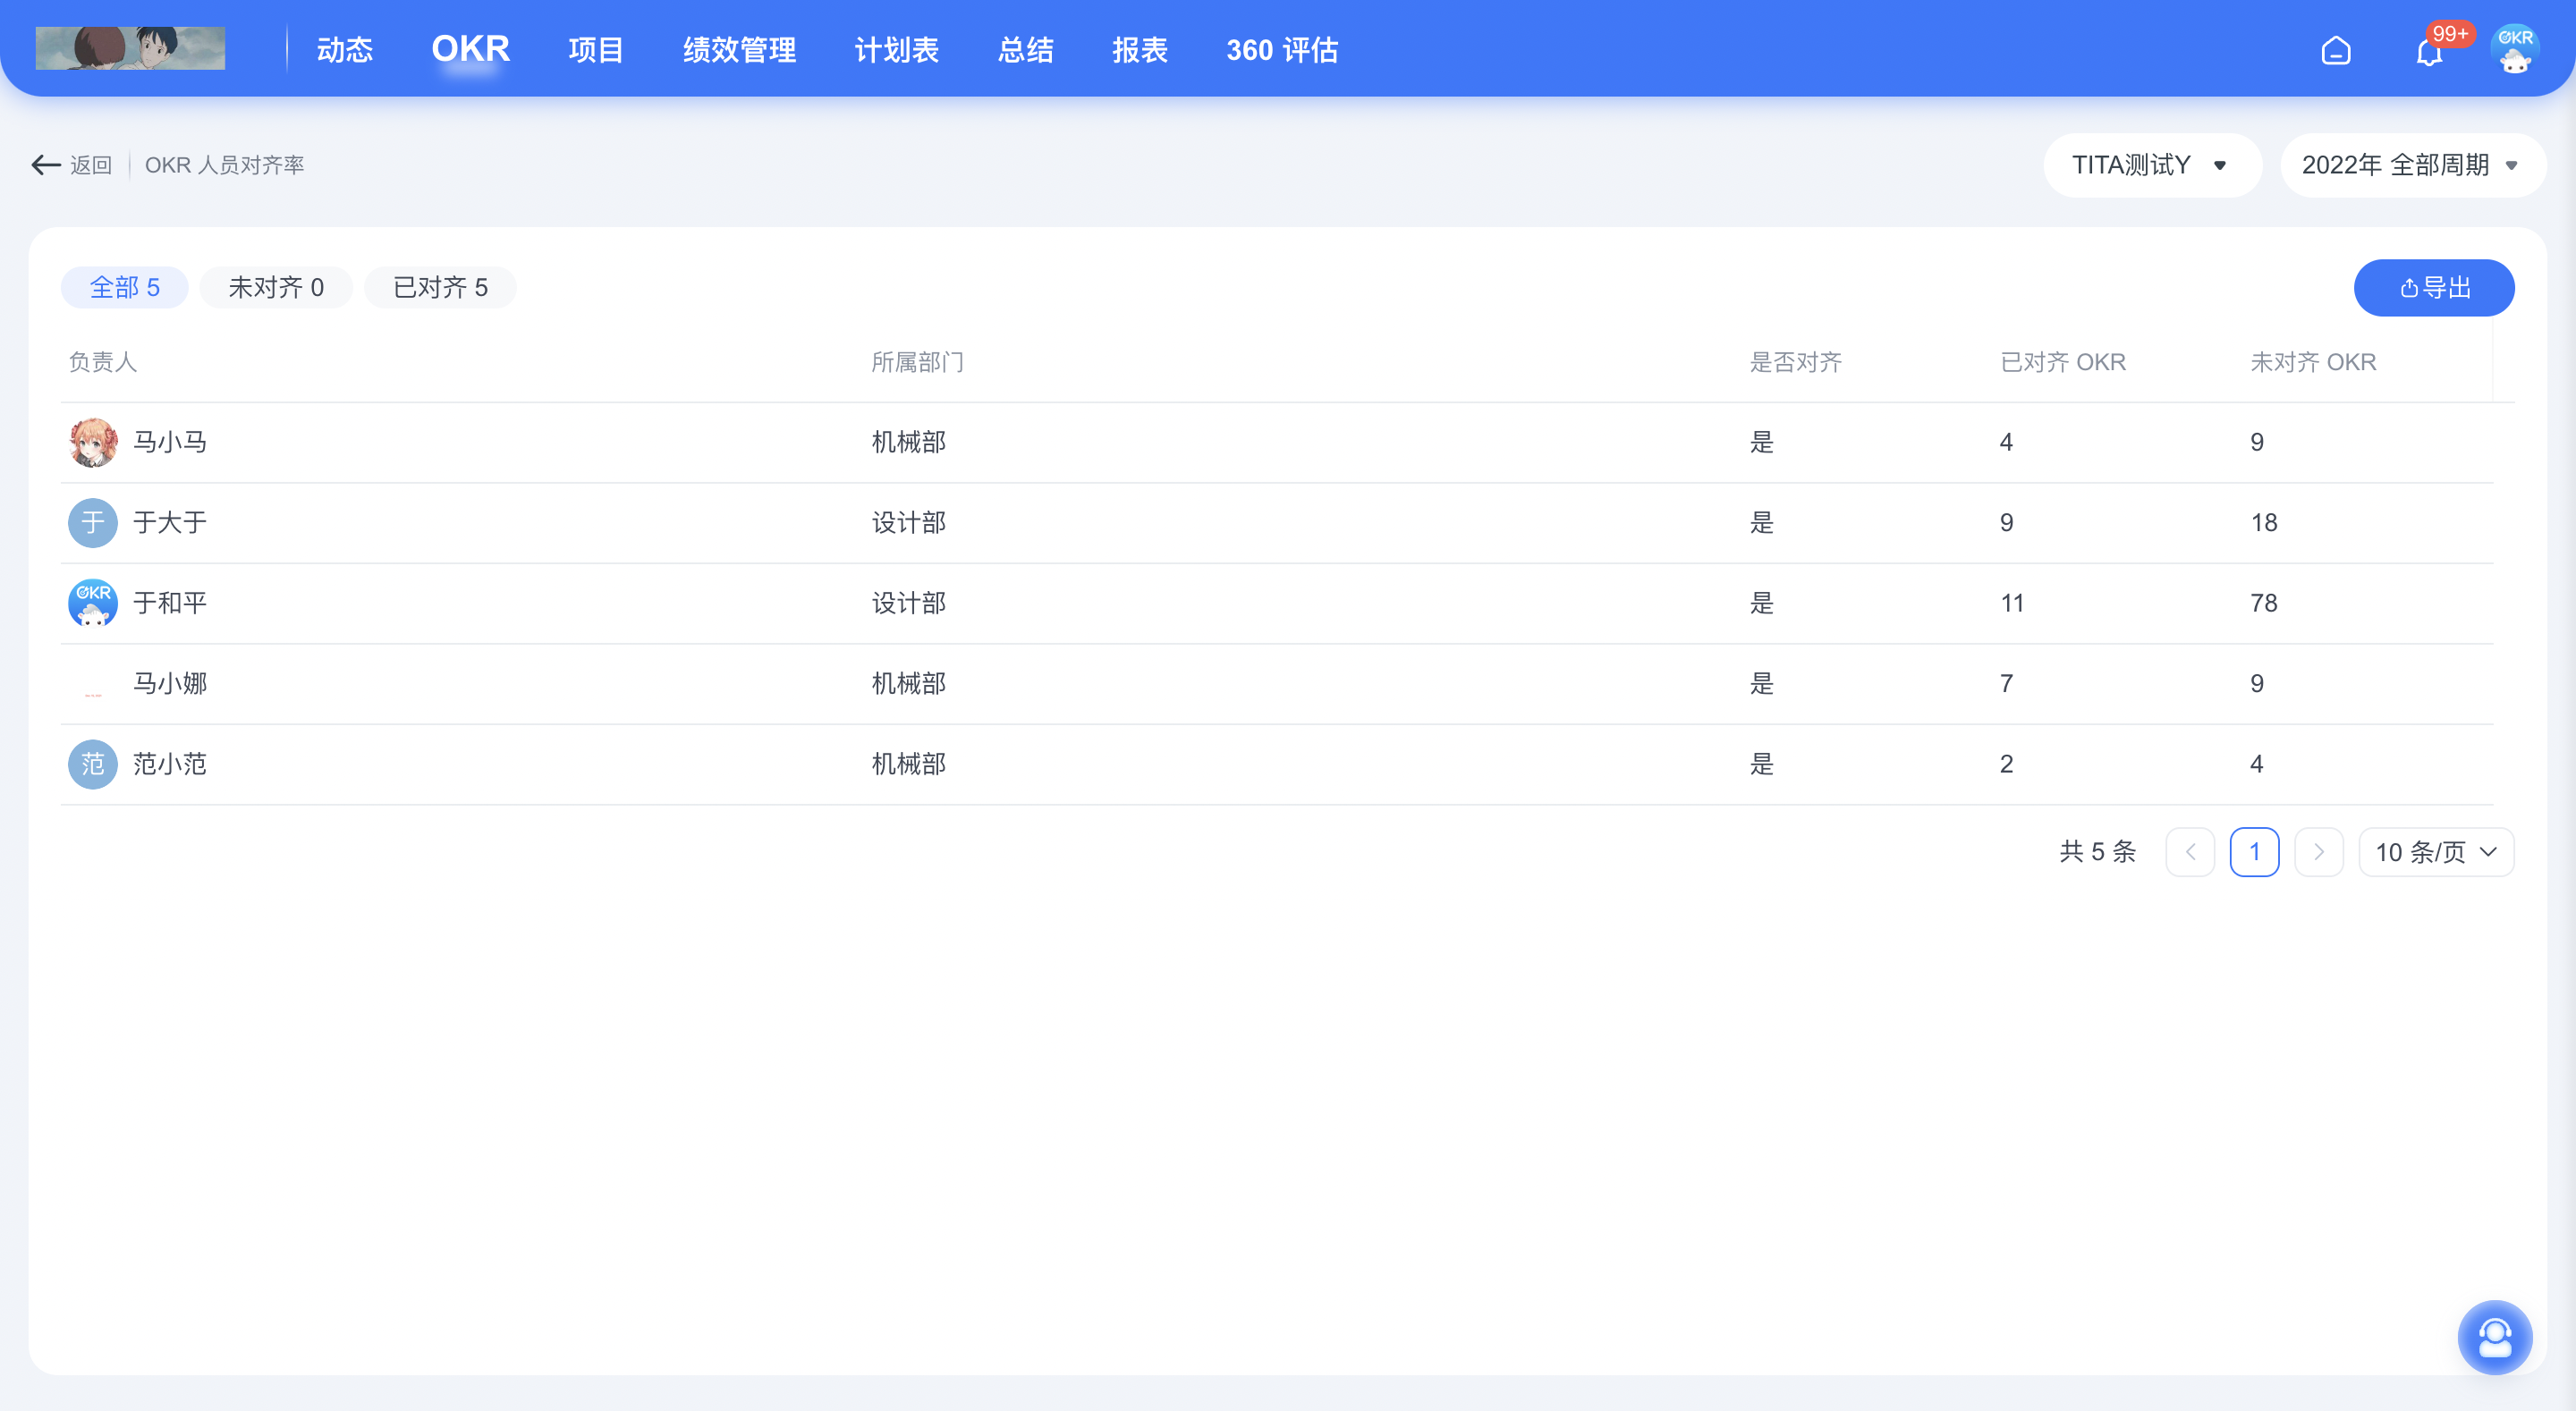This screenshot has height=1411, width=2576.
Task: Open the 绩效管理 menu
Action: [x=739, y=49]
